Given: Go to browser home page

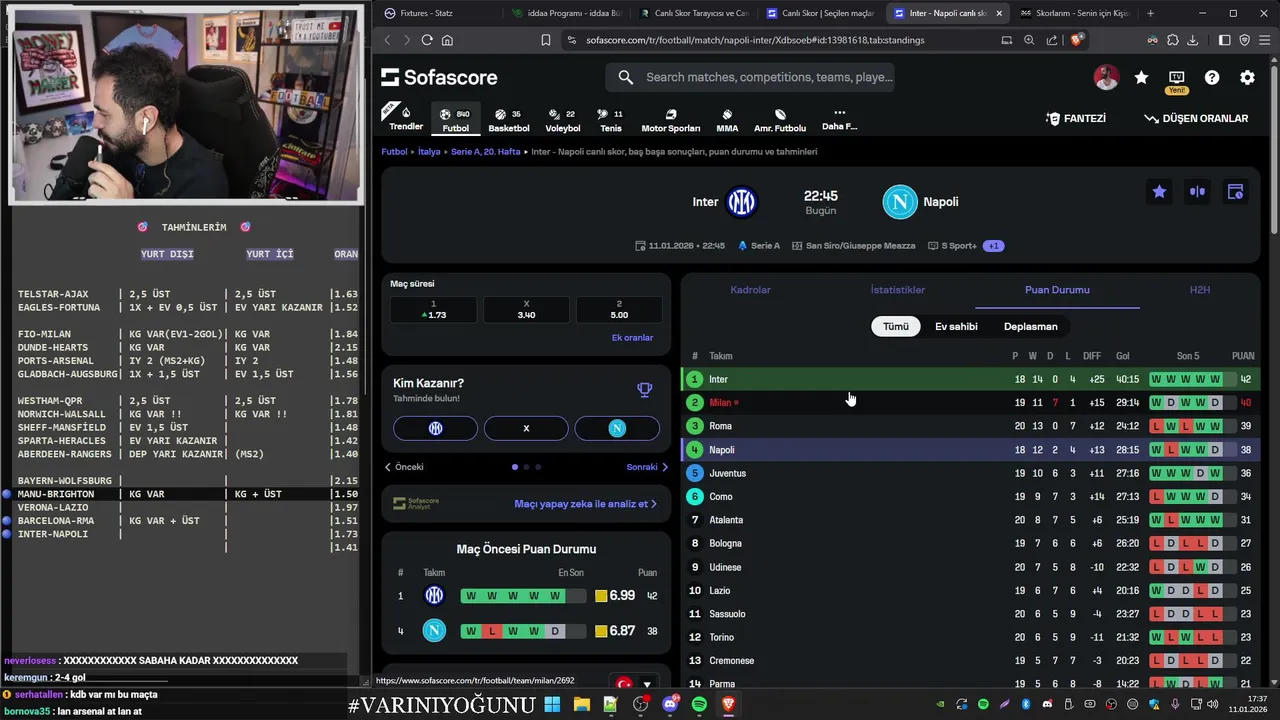Looking at the screenshot, I should tap(447, 40).
